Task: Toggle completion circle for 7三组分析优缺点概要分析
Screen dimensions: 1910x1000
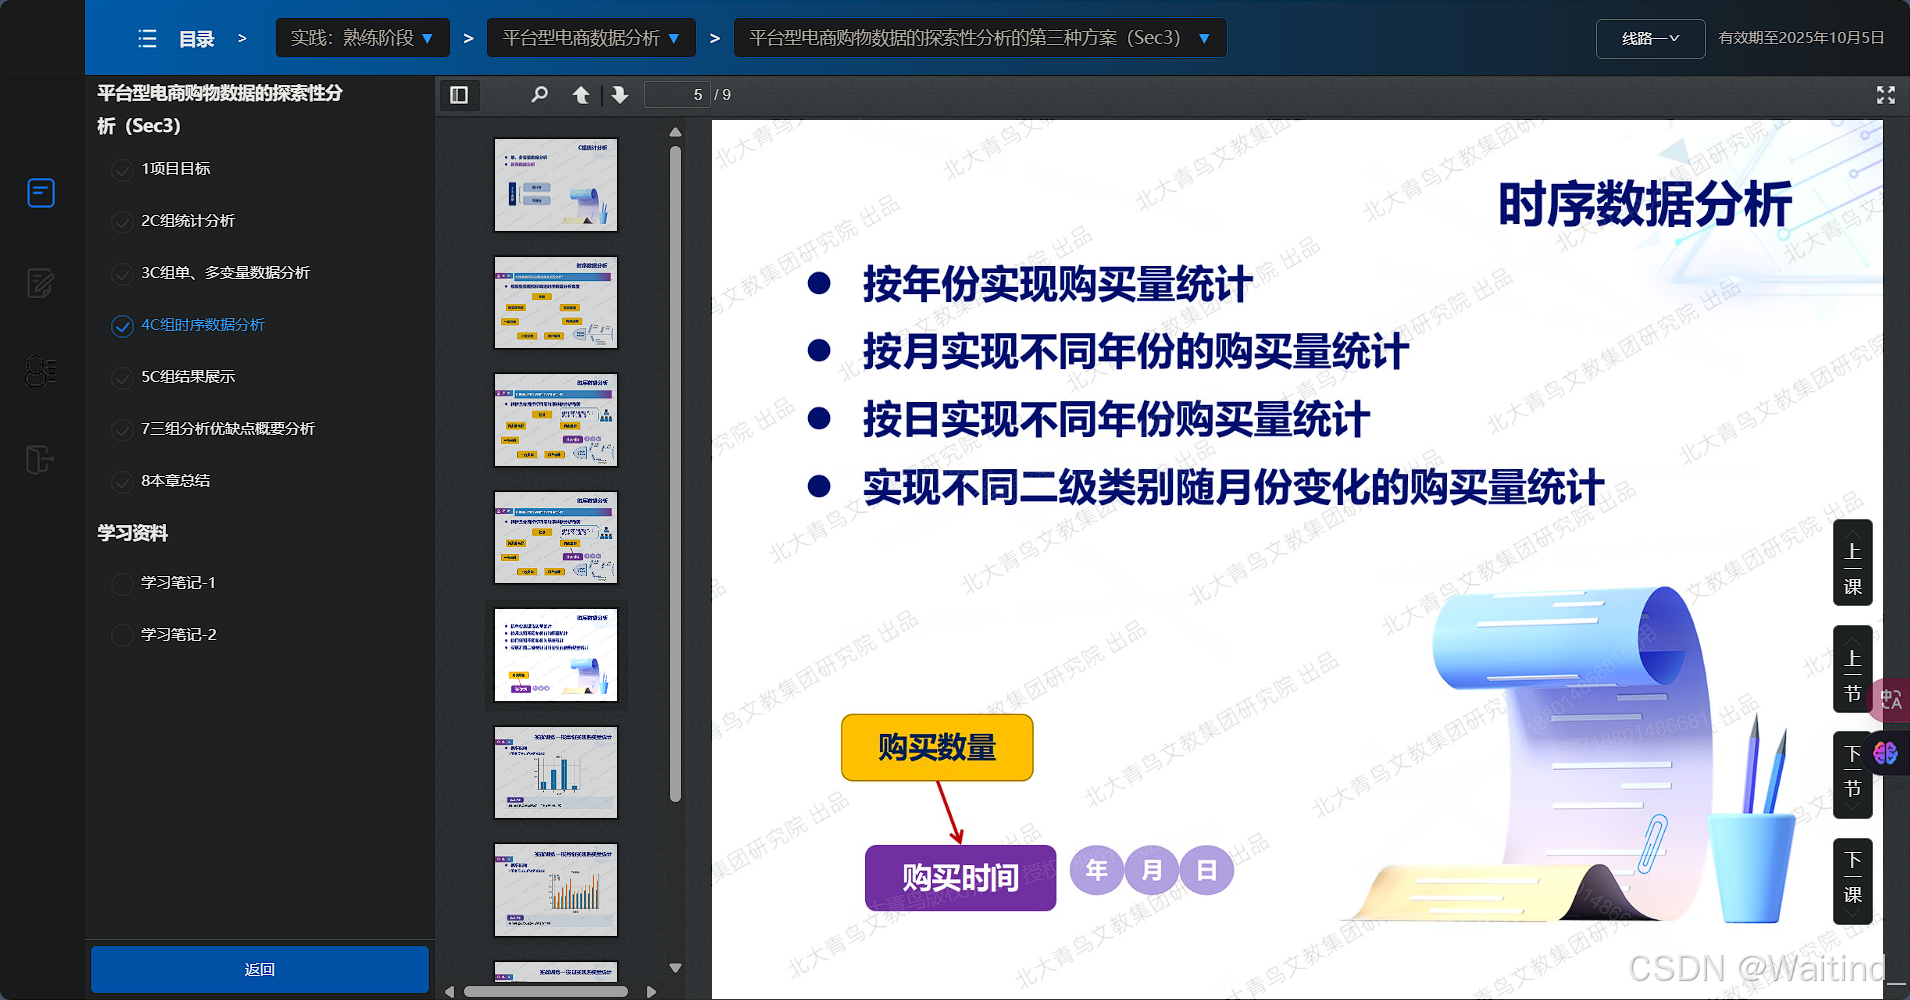Action: pyautogui.click(x=122, y=430)
